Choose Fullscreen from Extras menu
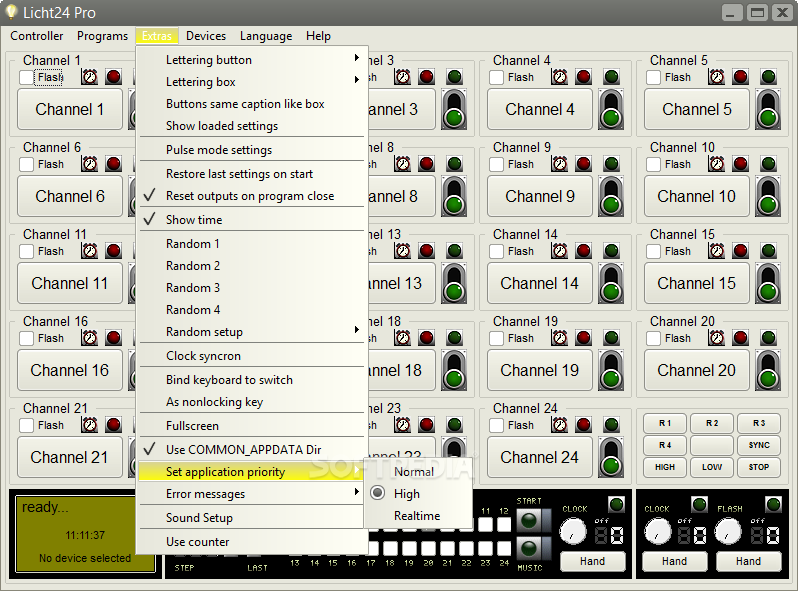Image resolution: width=798 pixels, height=591 pixels. click(252, 426)
